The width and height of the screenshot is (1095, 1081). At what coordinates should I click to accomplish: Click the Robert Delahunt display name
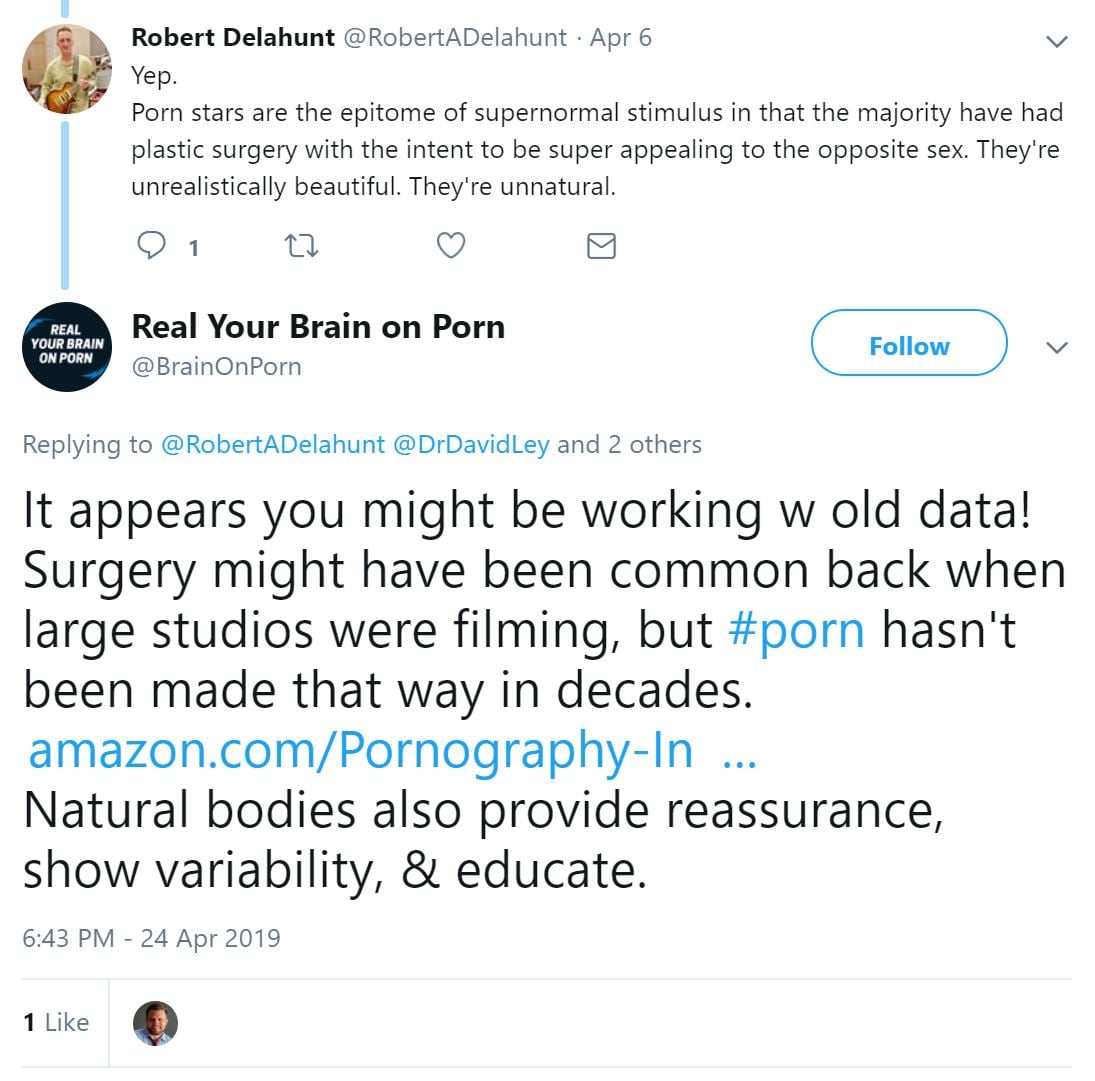234,38
